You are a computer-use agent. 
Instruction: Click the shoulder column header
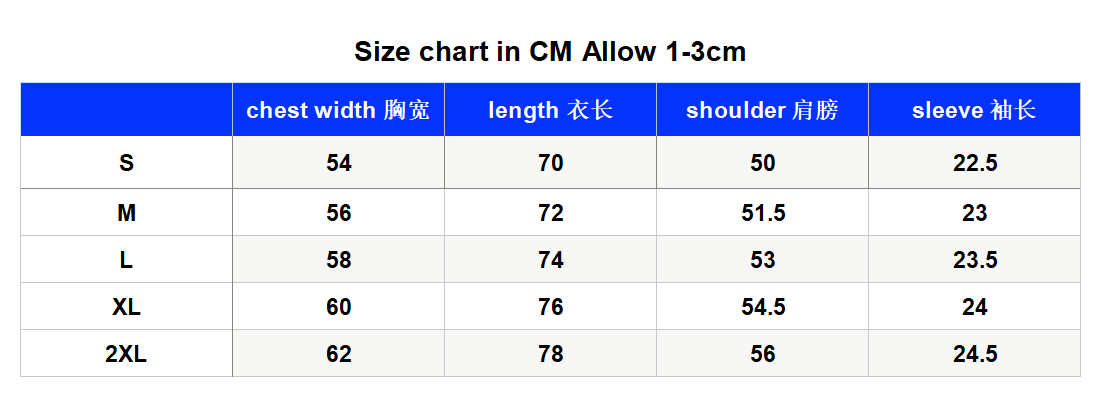[x=762, y=110]
